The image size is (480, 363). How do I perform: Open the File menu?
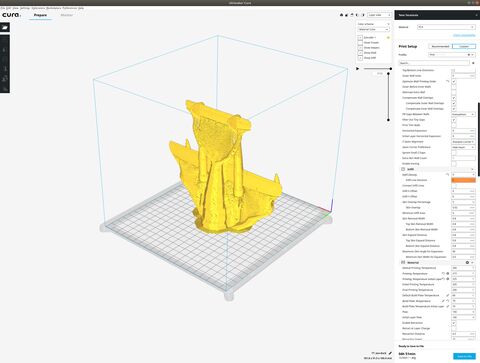pos(3,8)
